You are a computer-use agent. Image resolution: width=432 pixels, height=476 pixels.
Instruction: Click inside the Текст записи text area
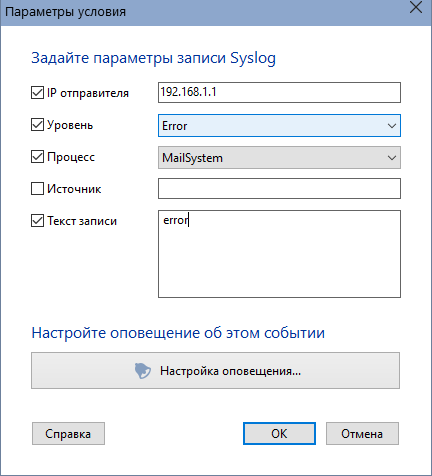pos(279,254)
